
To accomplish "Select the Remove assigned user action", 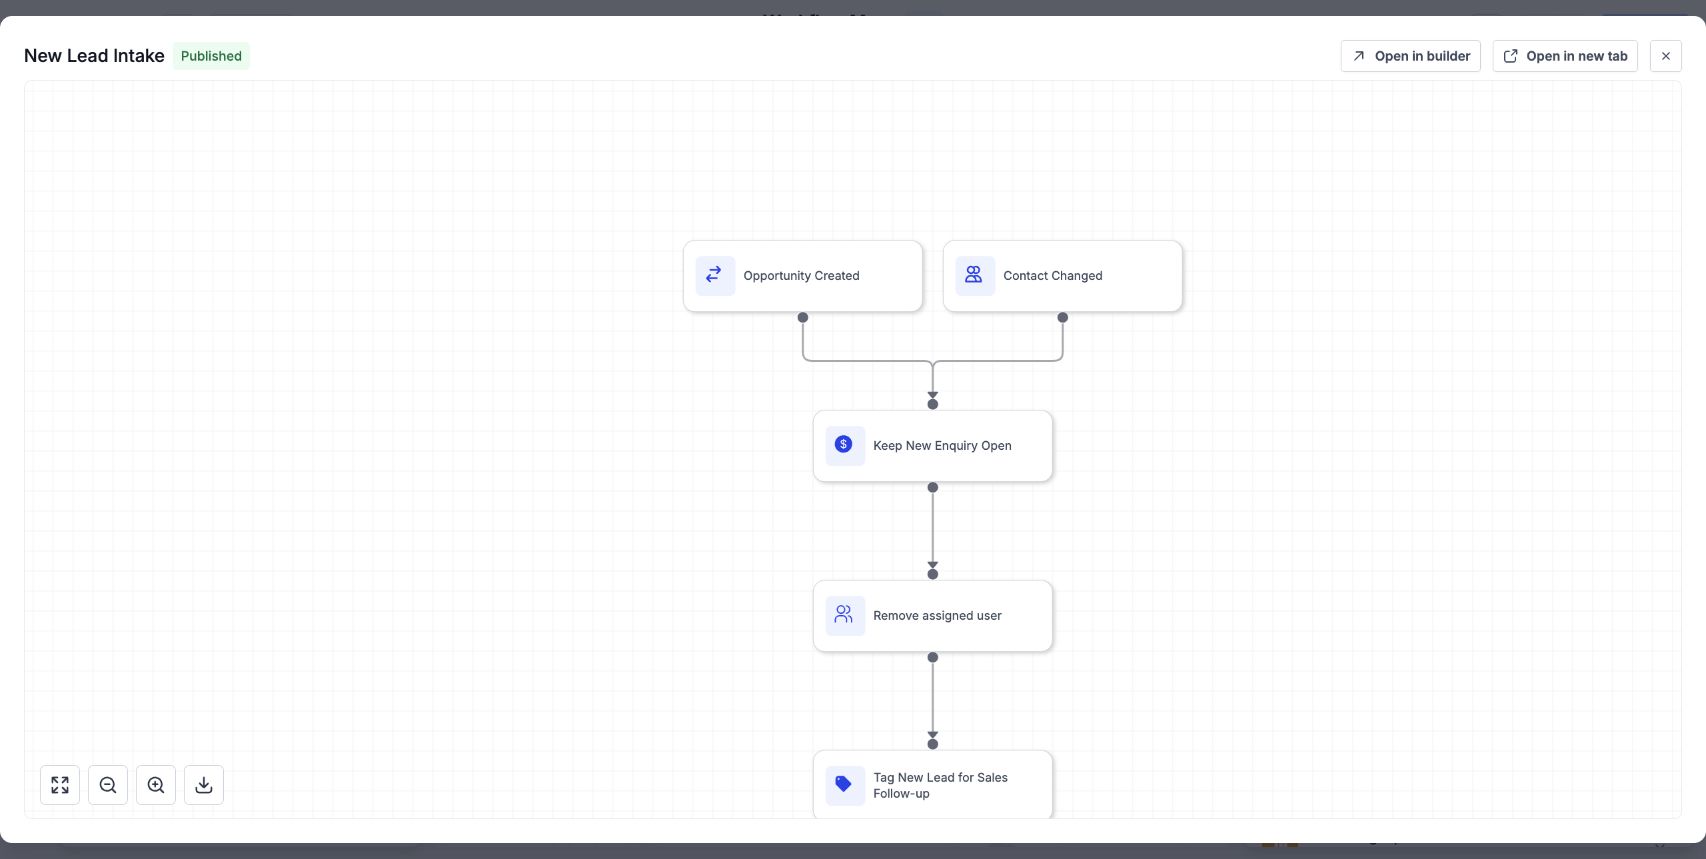I will 933,616.
